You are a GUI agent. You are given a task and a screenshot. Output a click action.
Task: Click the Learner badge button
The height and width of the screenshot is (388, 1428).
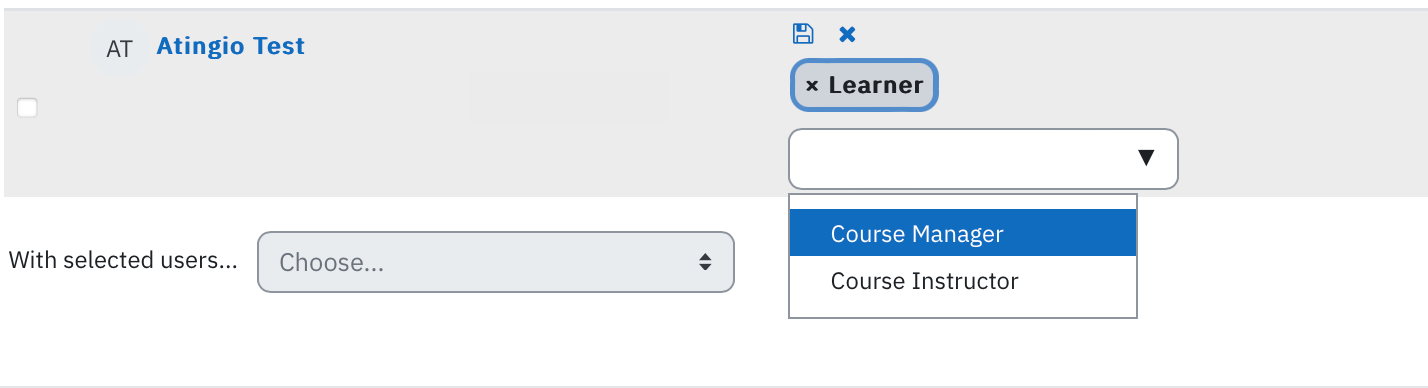(864, 86)
